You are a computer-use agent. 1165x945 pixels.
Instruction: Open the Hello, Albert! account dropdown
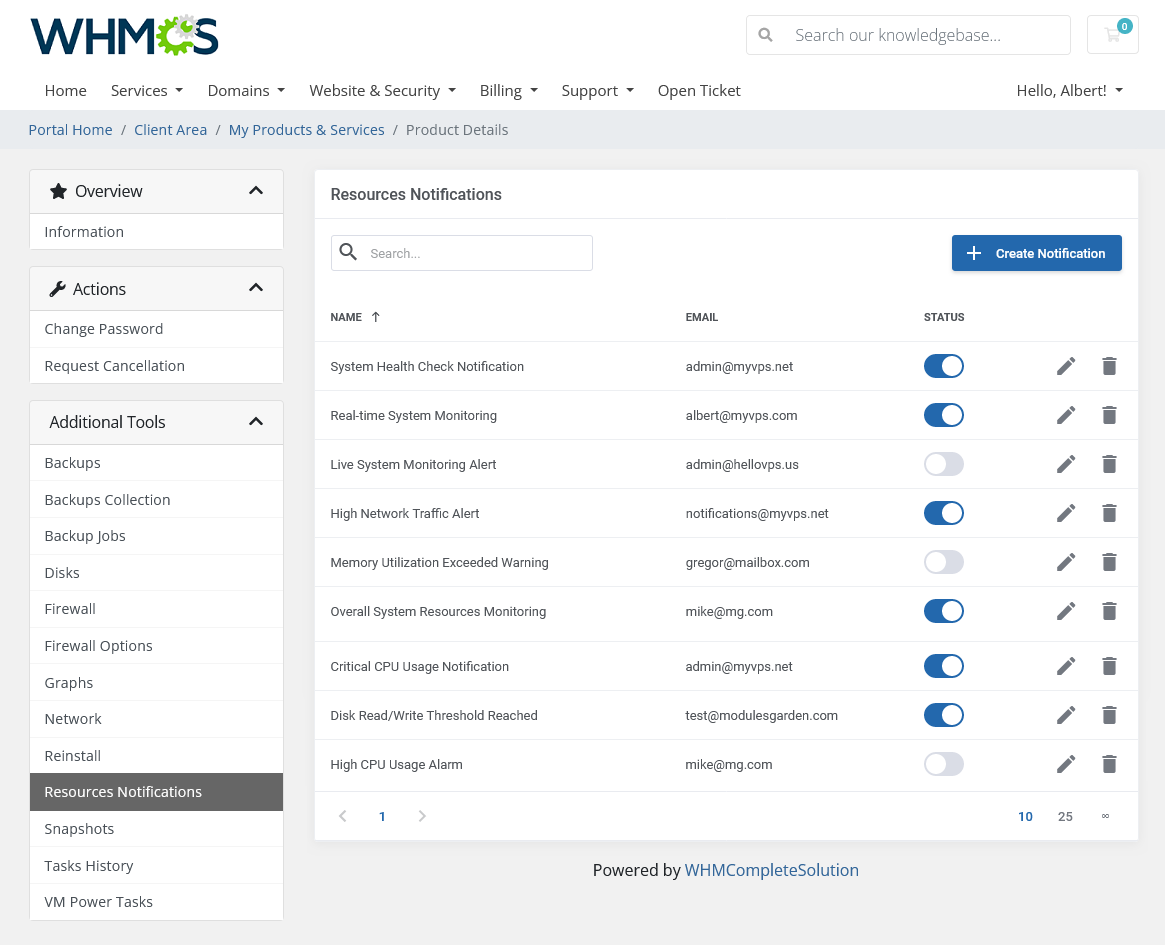1069,90
